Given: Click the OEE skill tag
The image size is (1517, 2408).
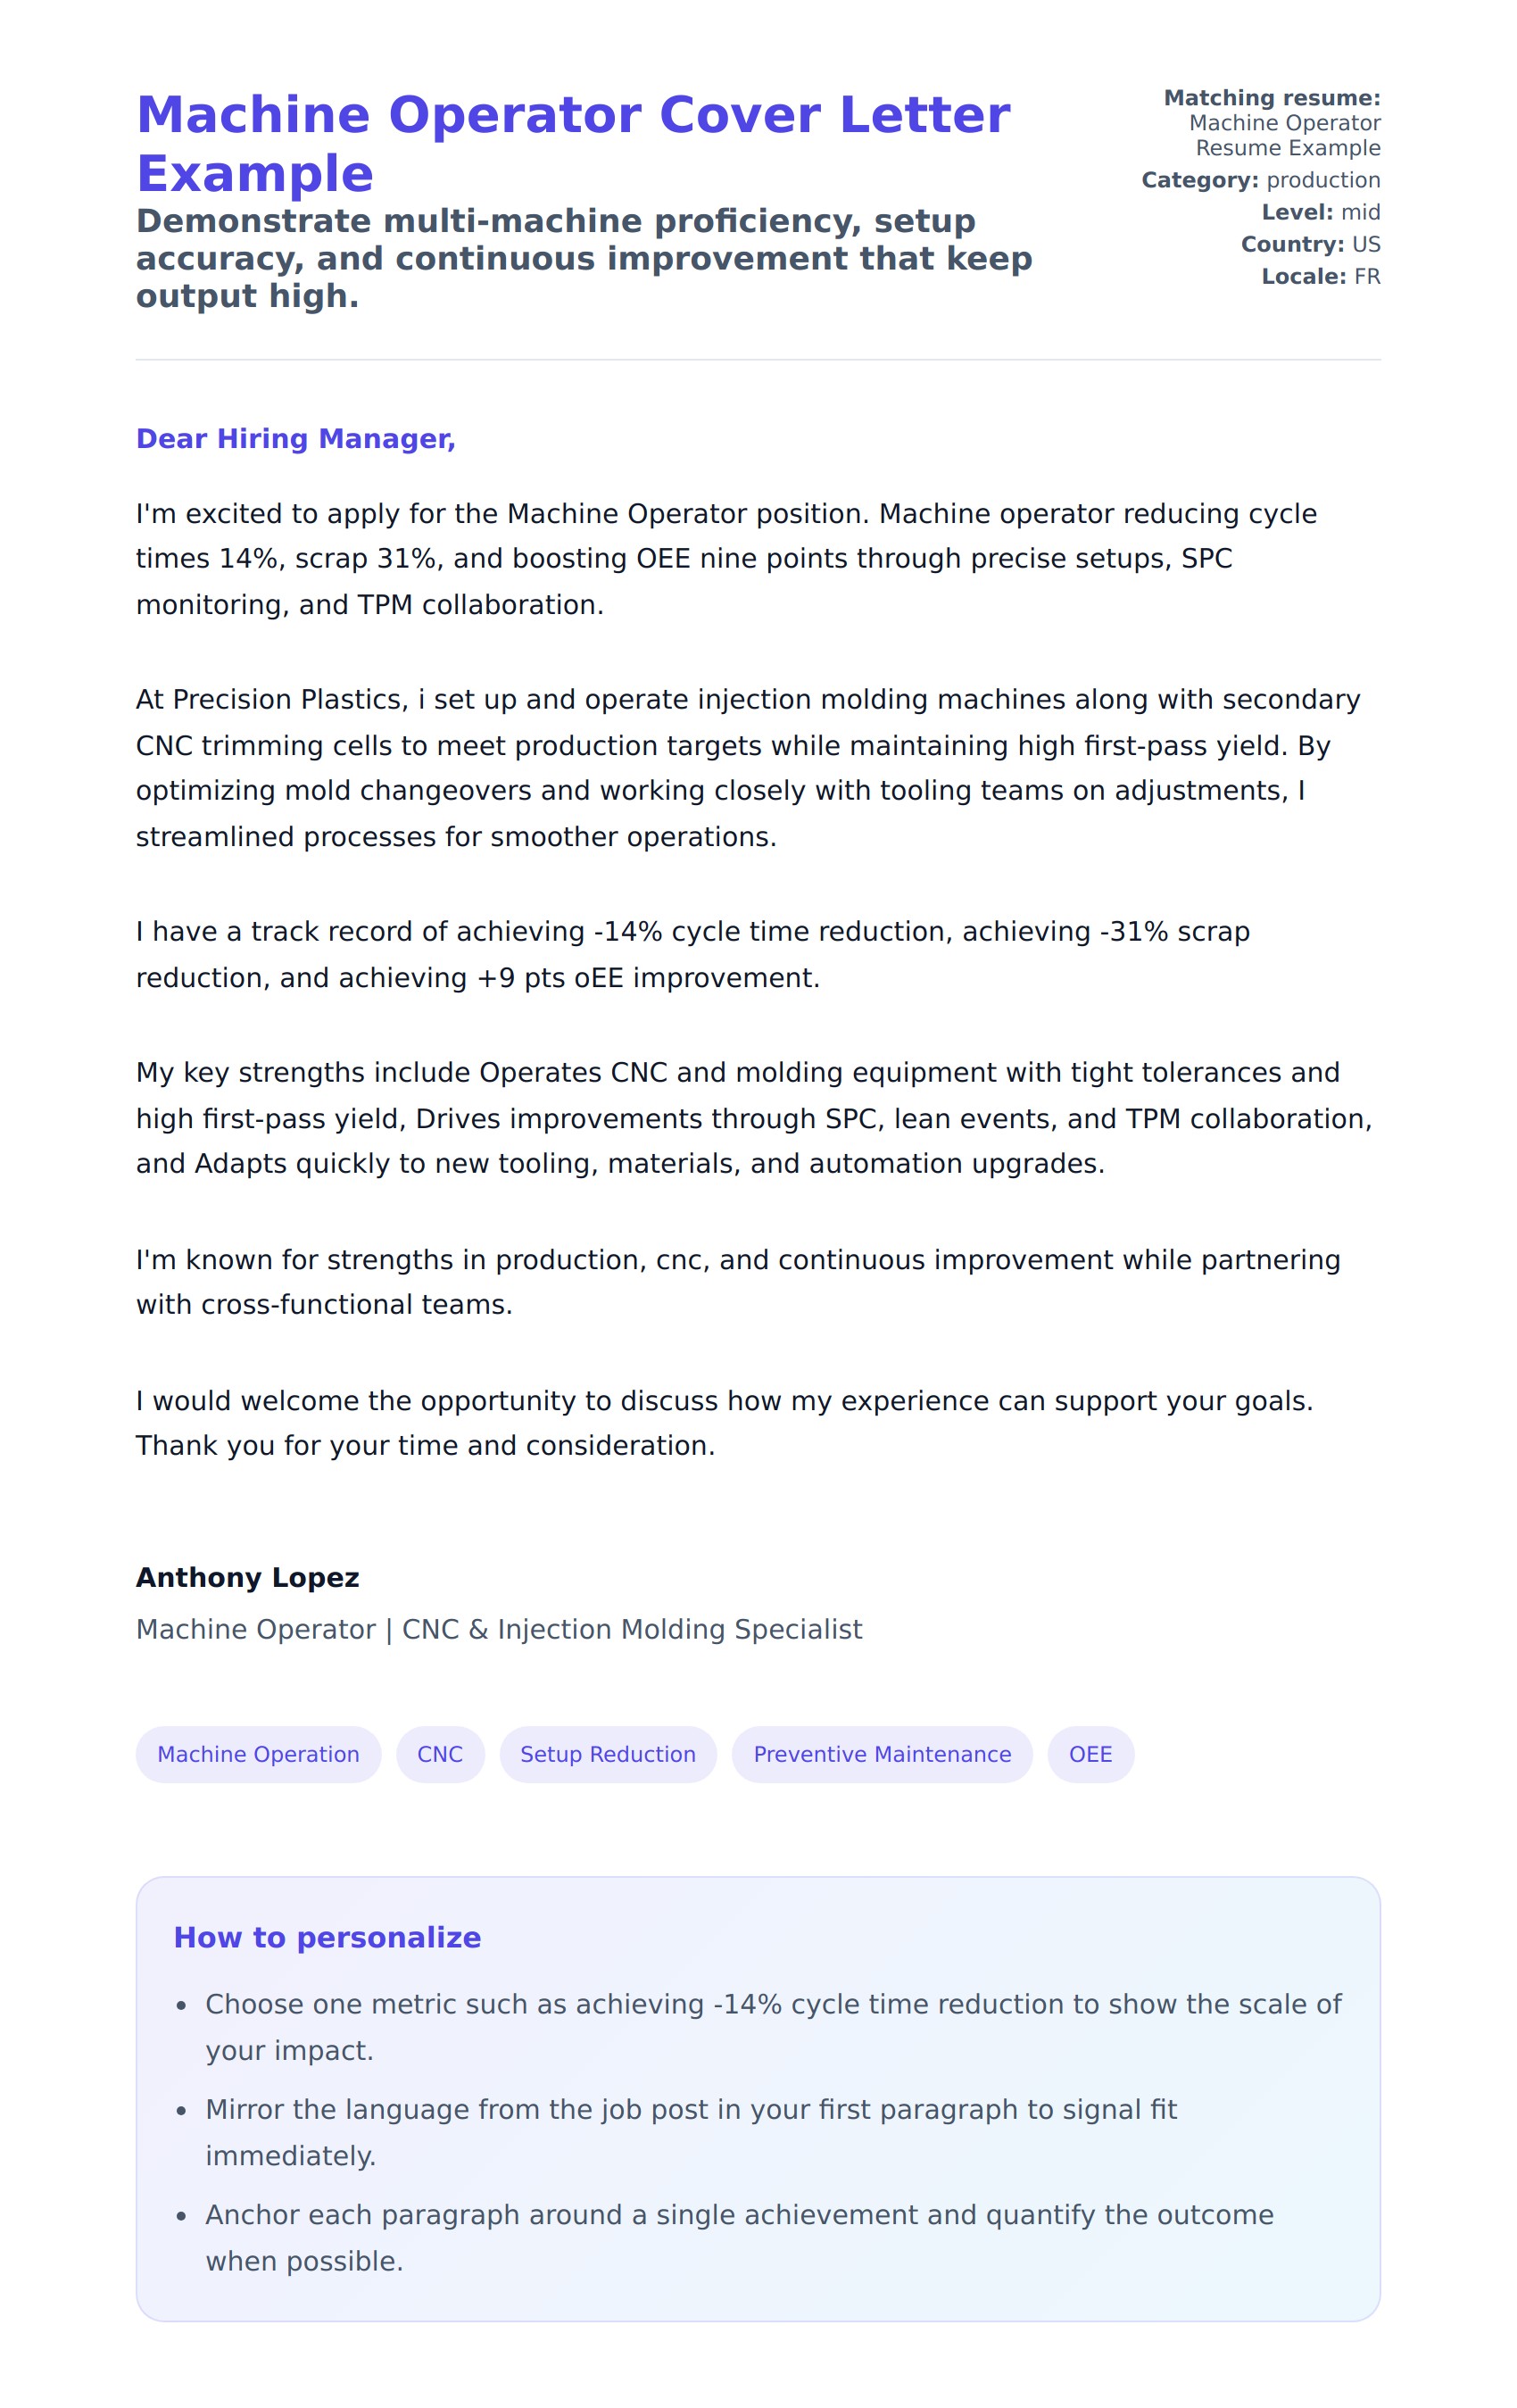Looking at the screenshot, I should point(1090,1754).
